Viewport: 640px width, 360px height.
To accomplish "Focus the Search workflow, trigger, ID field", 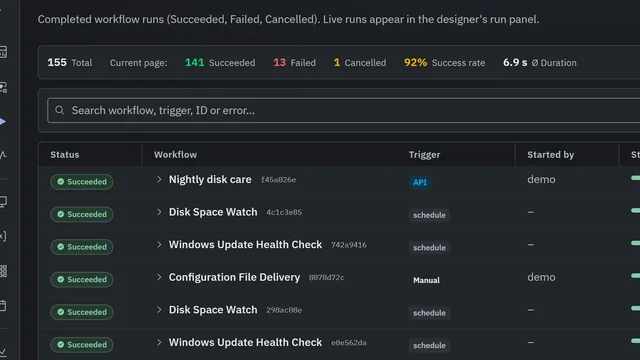I will coord(344,110).
